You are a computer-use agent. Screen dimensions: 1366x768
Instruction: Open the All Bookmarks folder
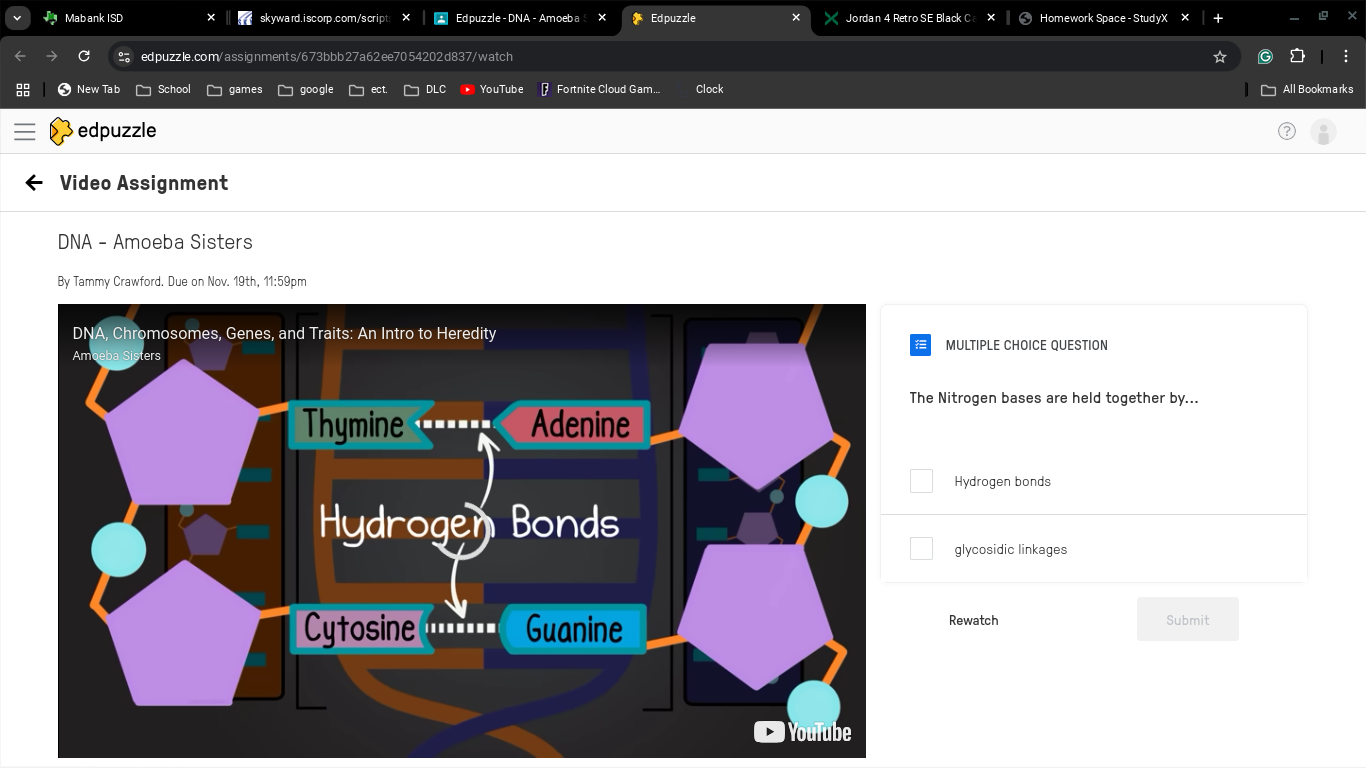click(x=1307, y=89)
